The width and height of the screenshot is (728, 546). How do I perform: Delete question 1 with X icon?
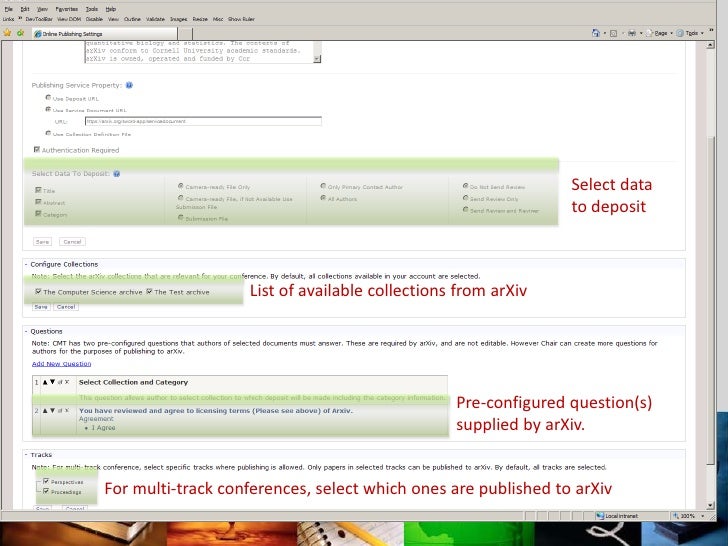[67, 382]
